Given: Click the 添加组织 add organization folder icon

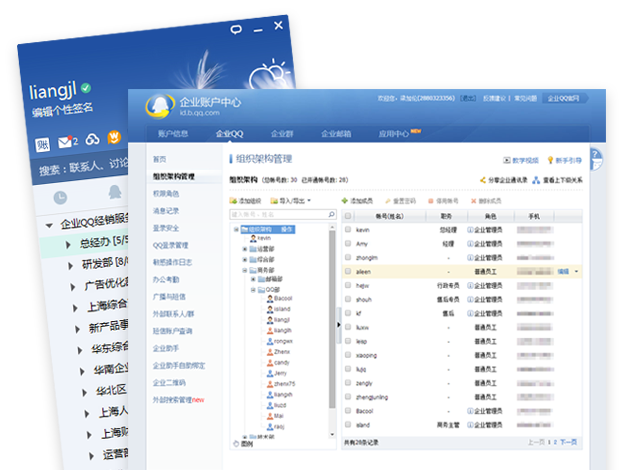Looking at the screenshot, I should tap(233, 201).
